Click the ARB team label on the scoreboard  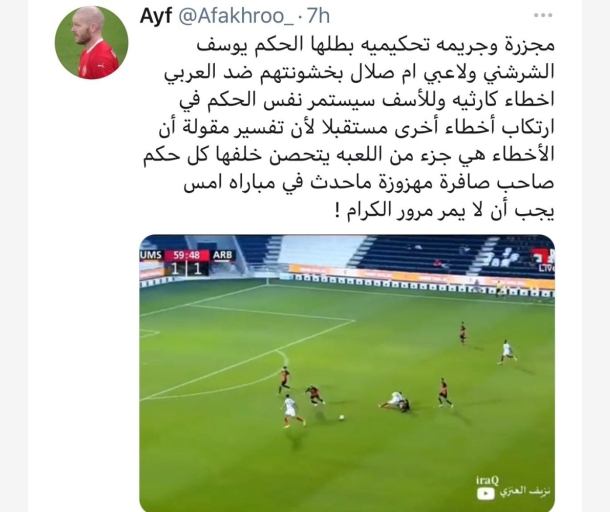click(x=223, y=255)
